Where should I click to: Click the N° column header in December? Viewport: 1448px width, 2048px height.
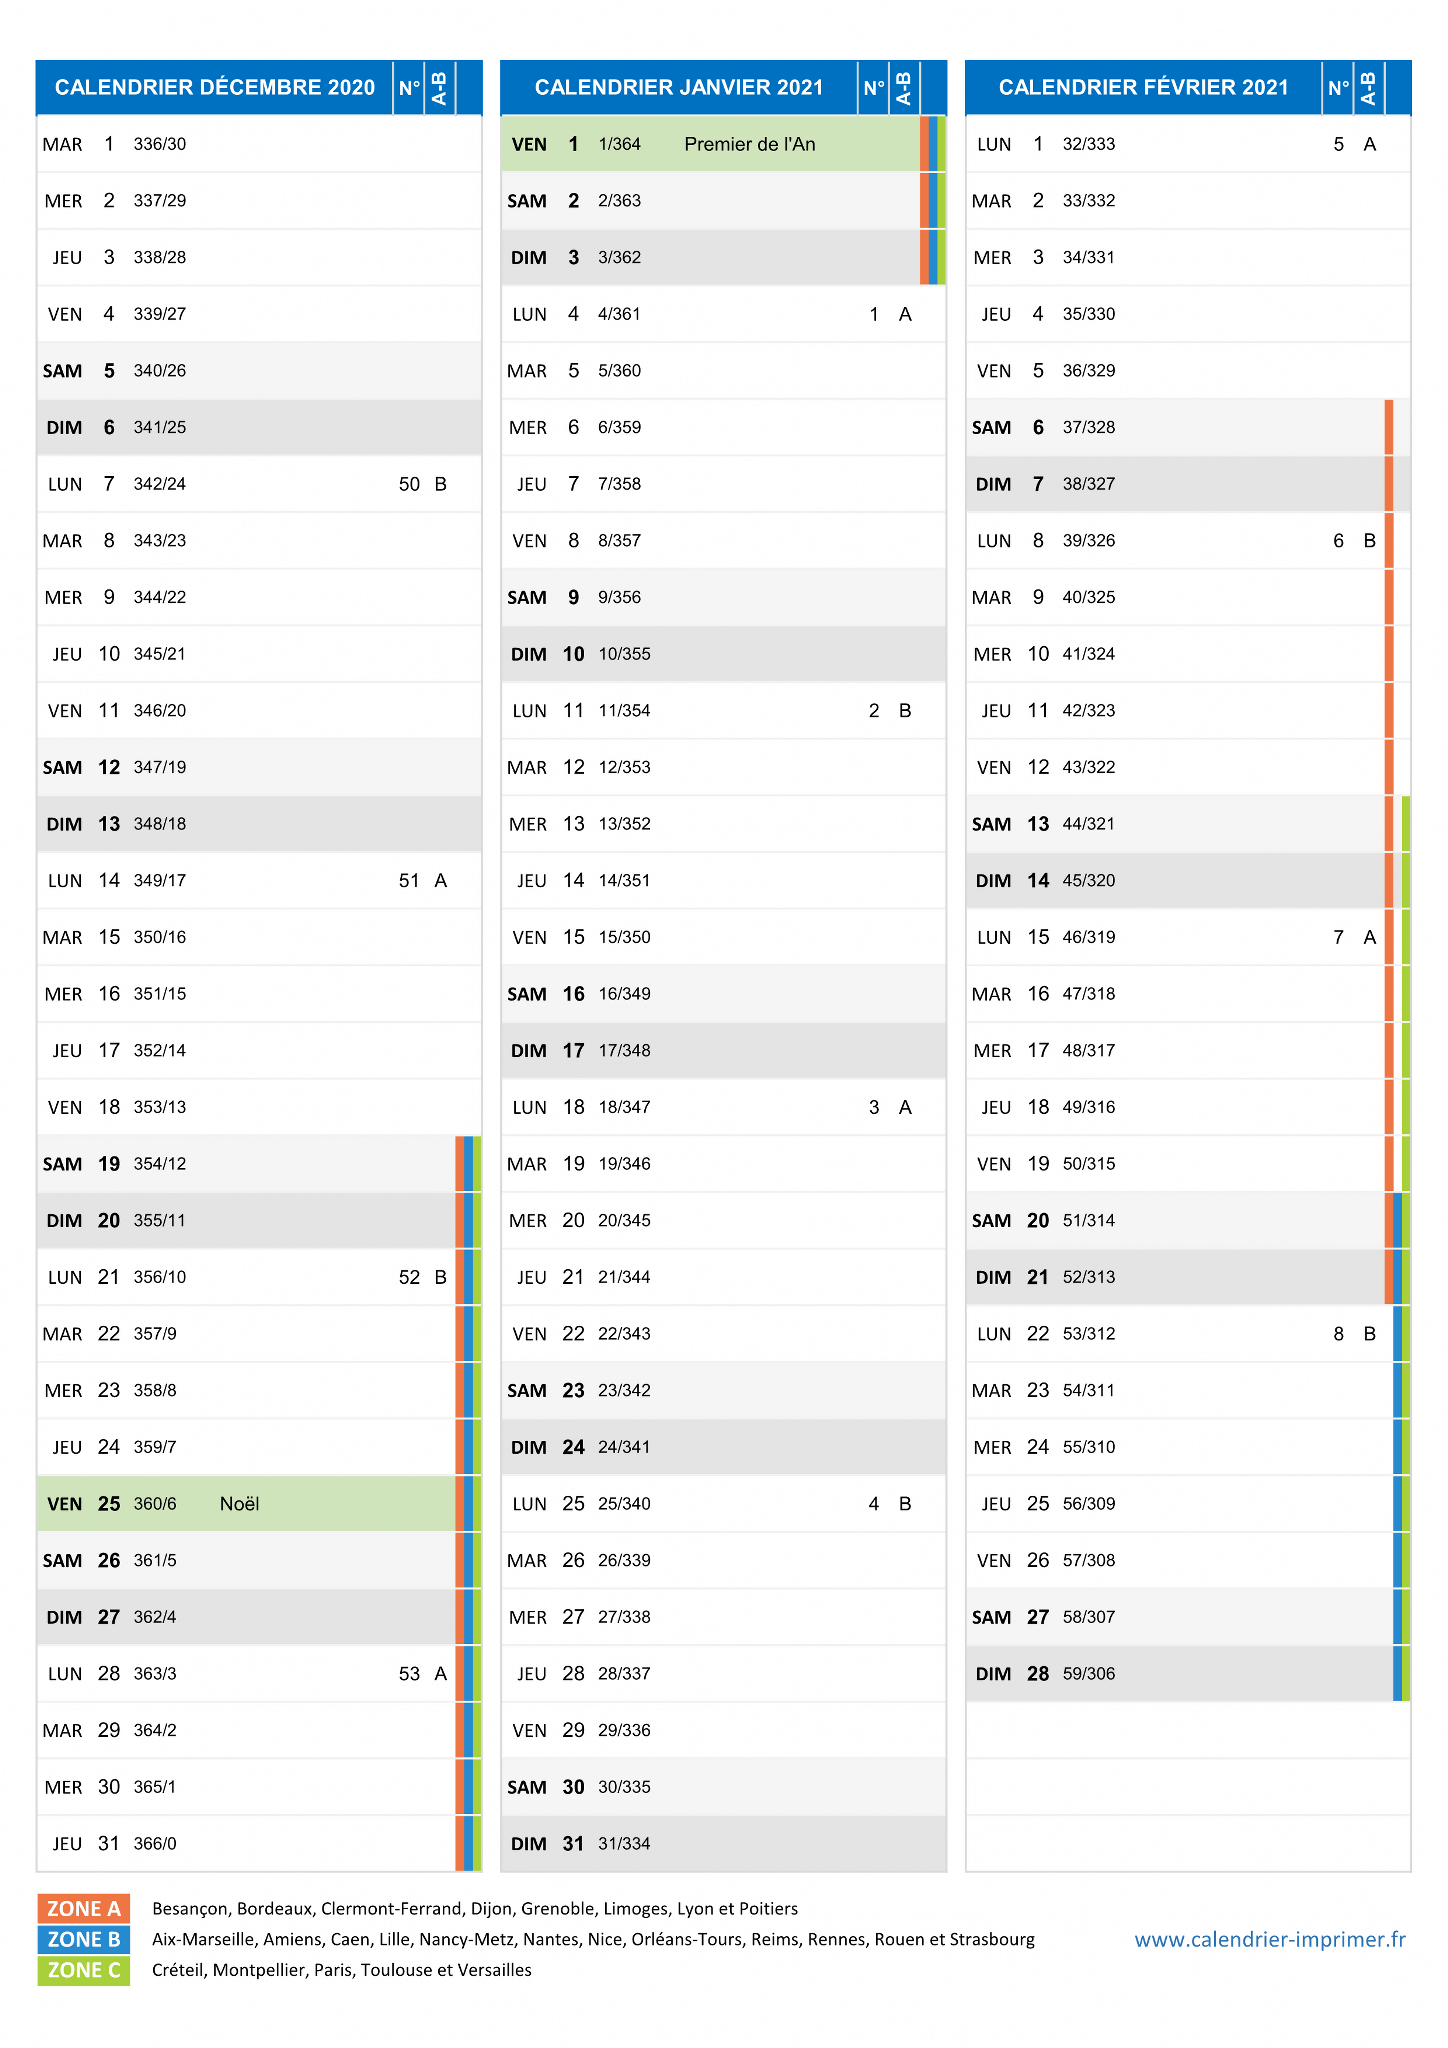(409, 88)
